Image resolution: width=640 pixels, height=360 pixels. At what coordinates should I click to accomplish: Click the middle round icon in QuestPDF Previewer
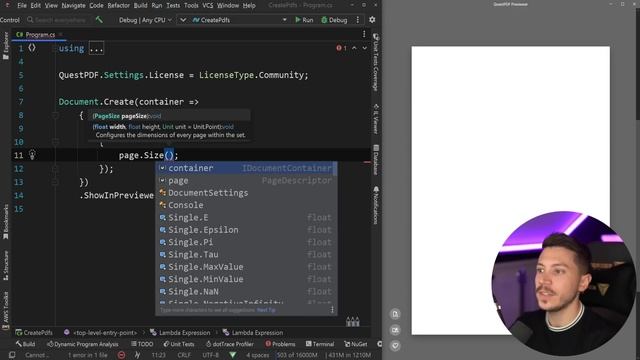click(395, 330)
